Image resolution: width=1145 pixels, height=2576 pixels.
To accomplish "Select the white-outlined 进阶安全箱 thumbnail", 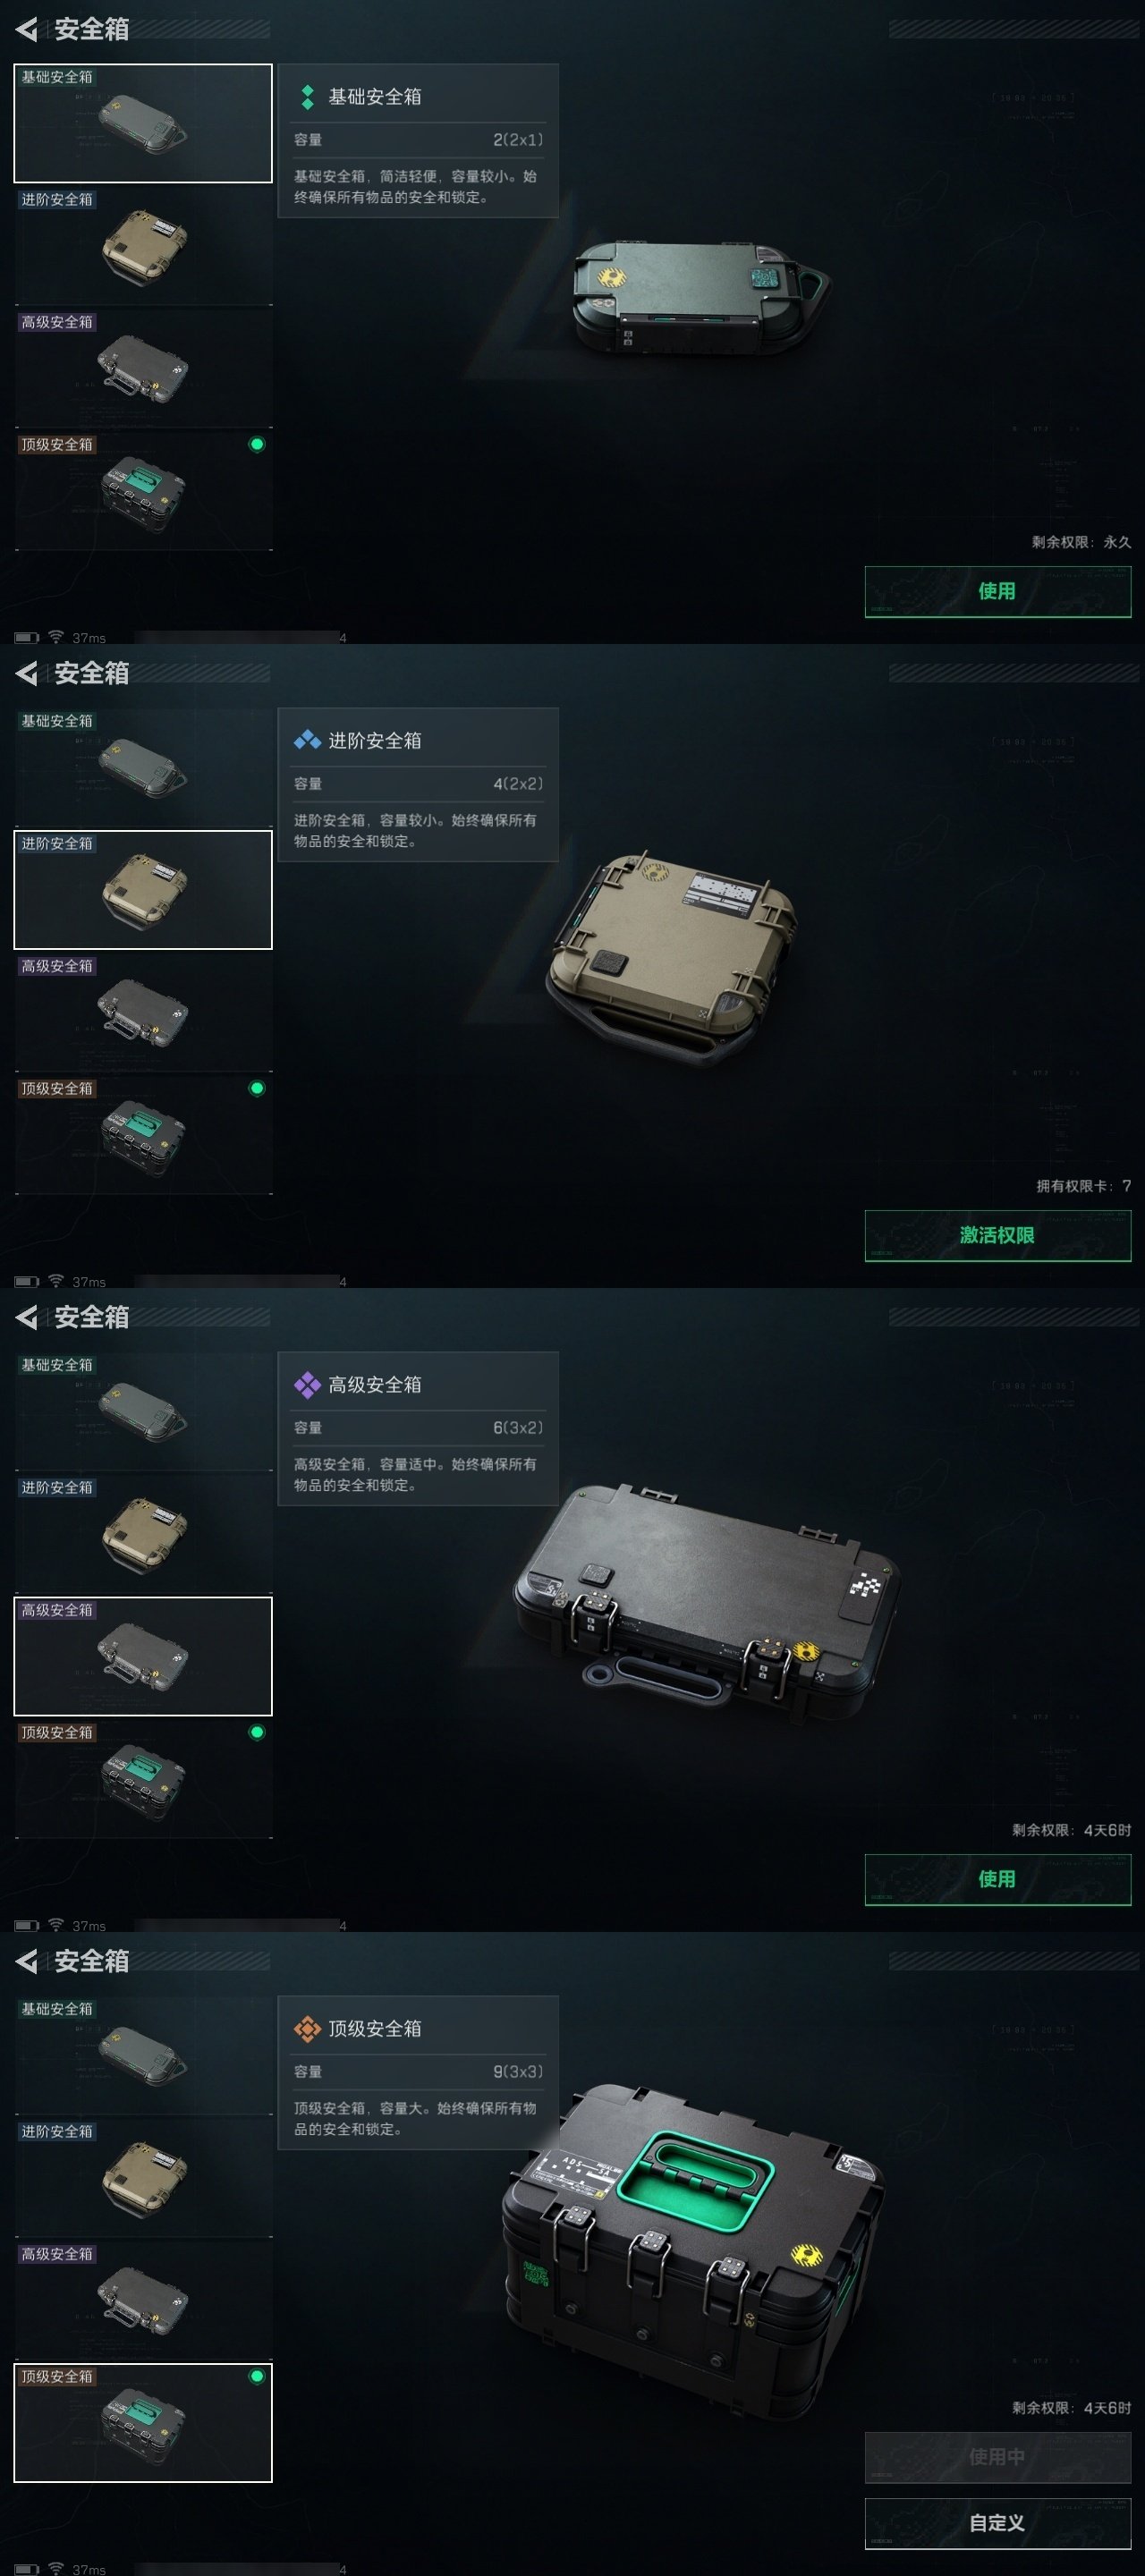I will pyautogui.click(x=143, y=890).
